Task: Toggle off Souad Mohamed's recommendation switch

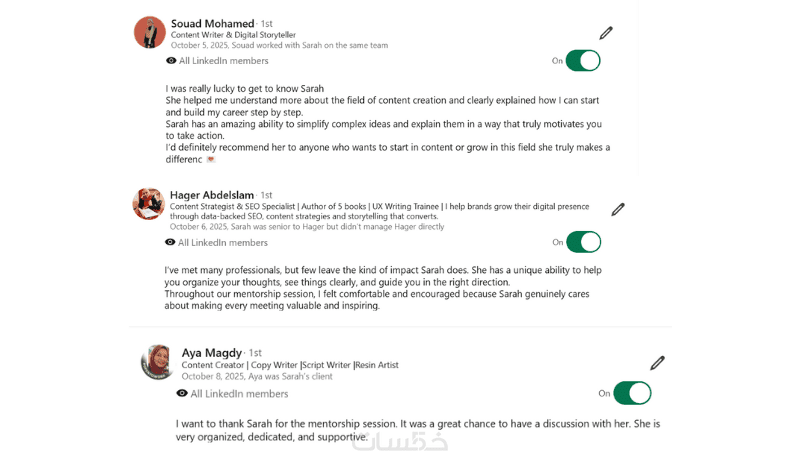Action: (x=583, y=61)
